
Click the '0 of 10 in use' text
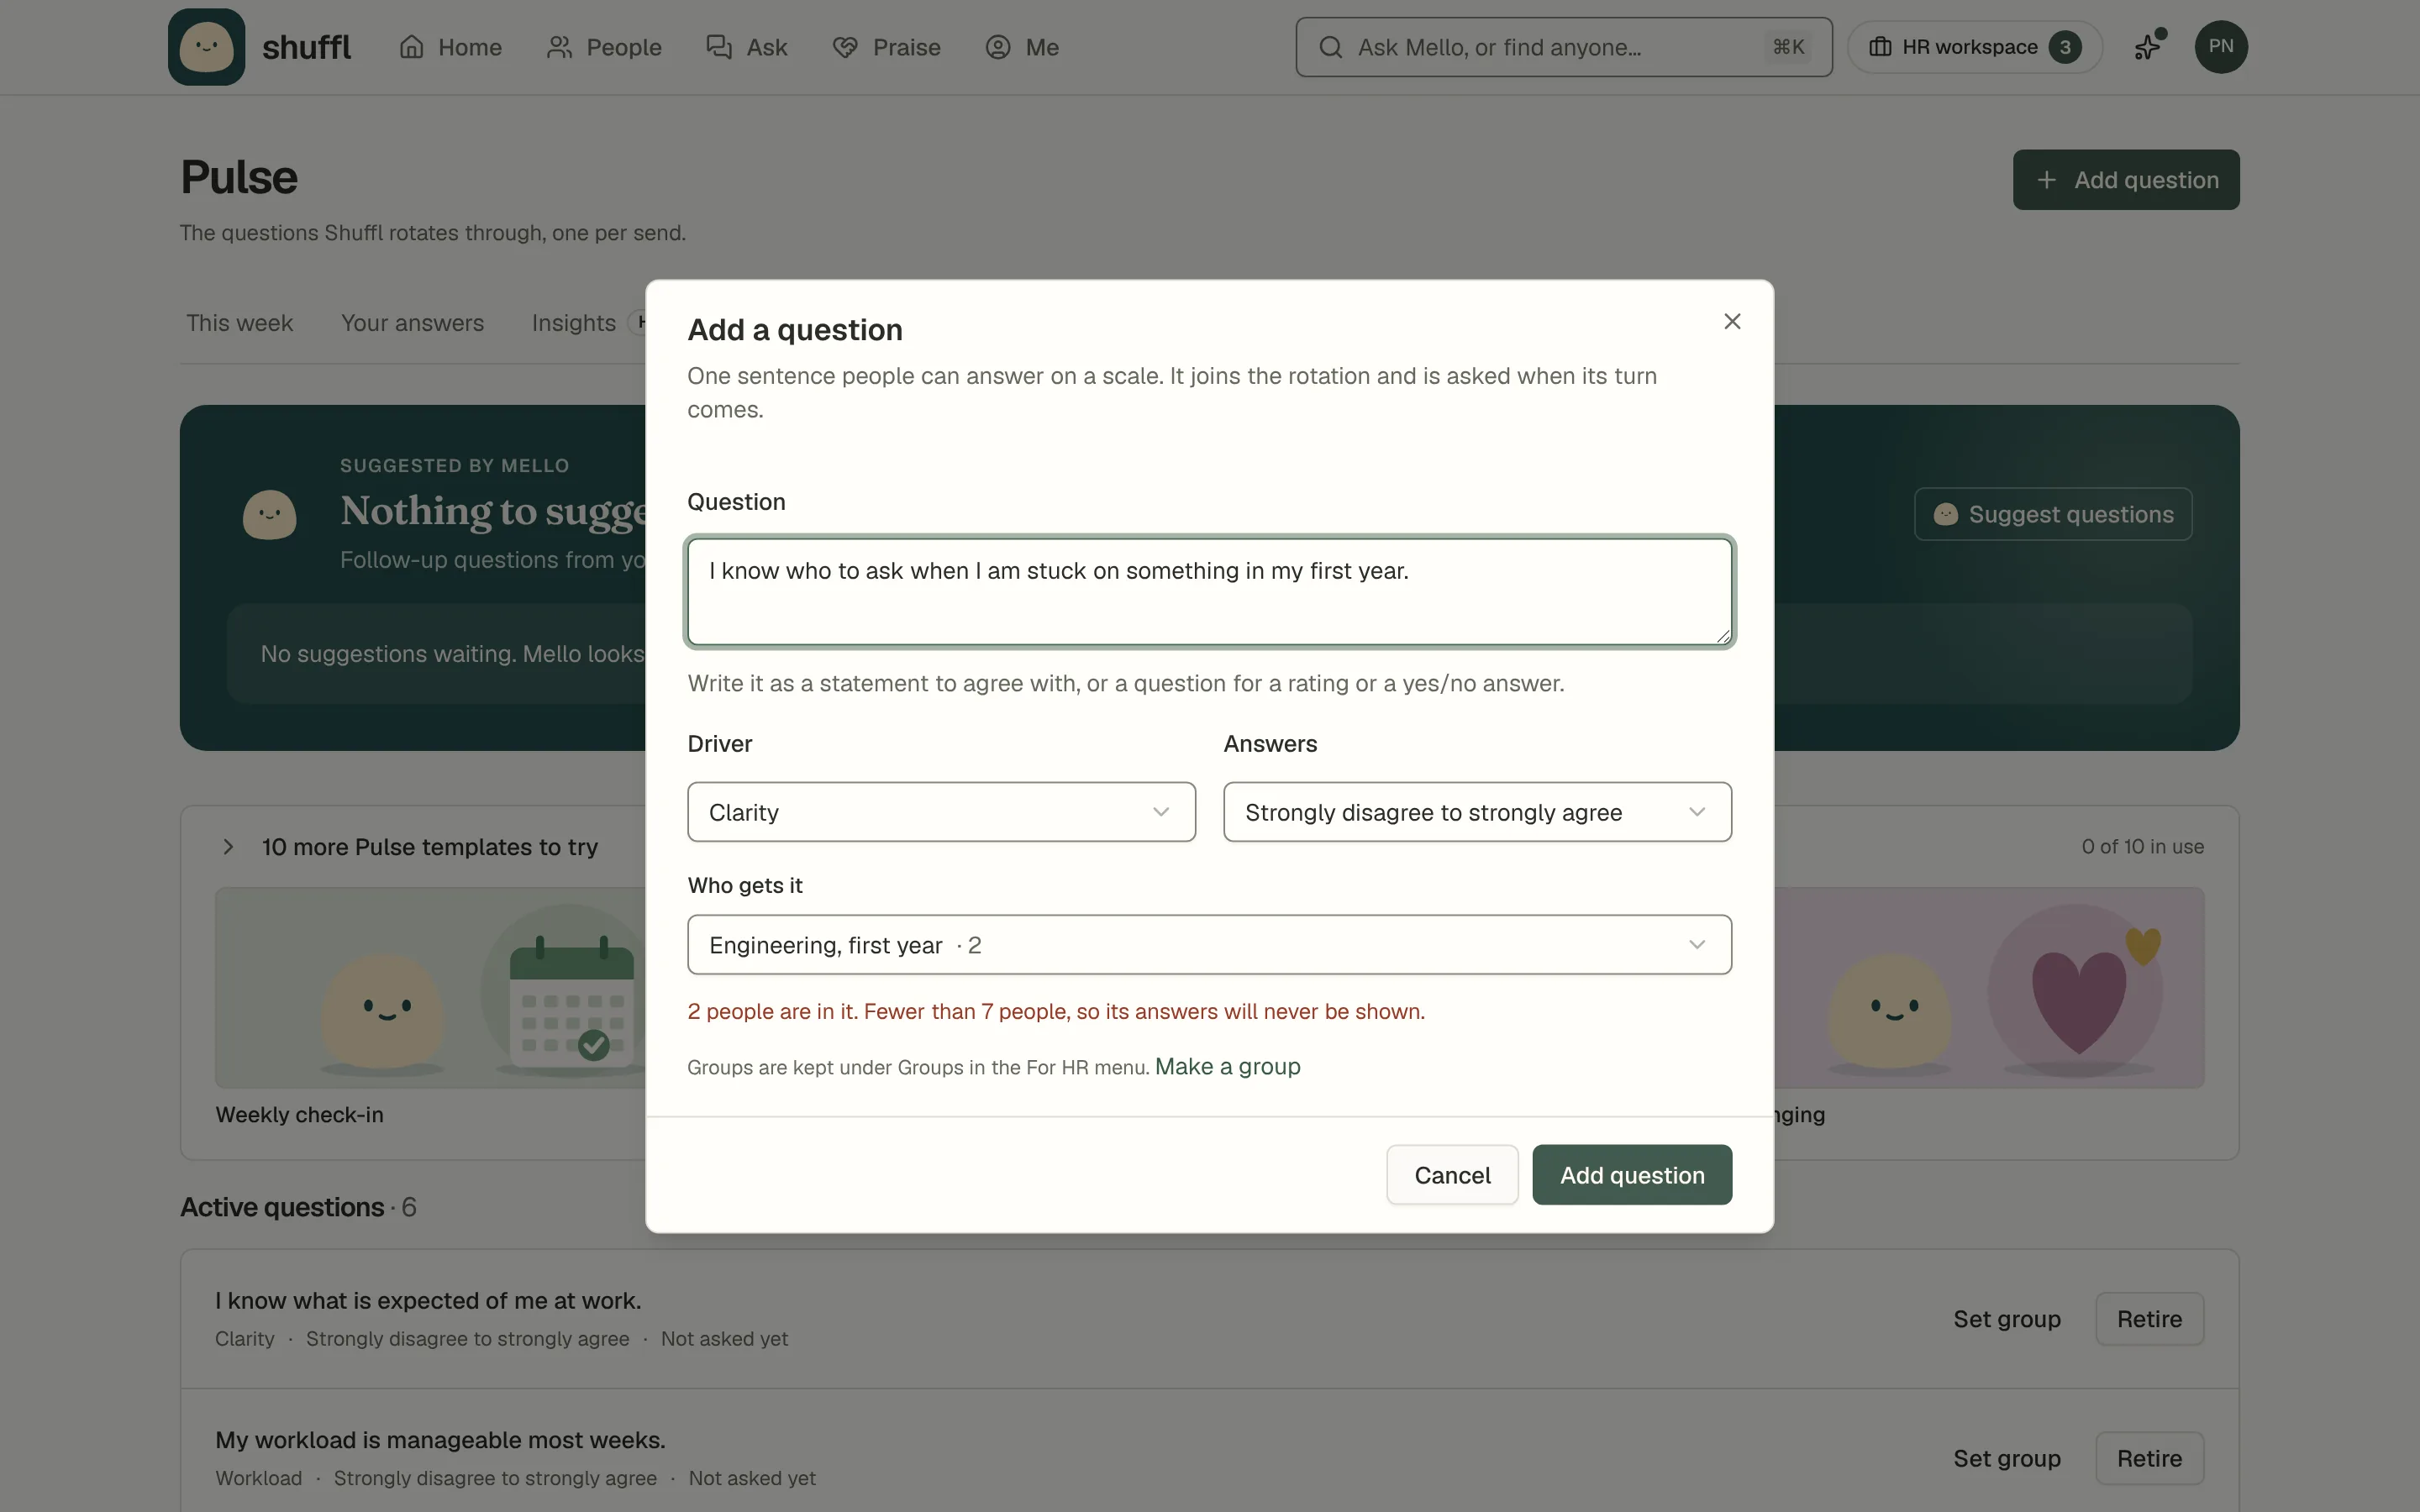(2142, 847)
